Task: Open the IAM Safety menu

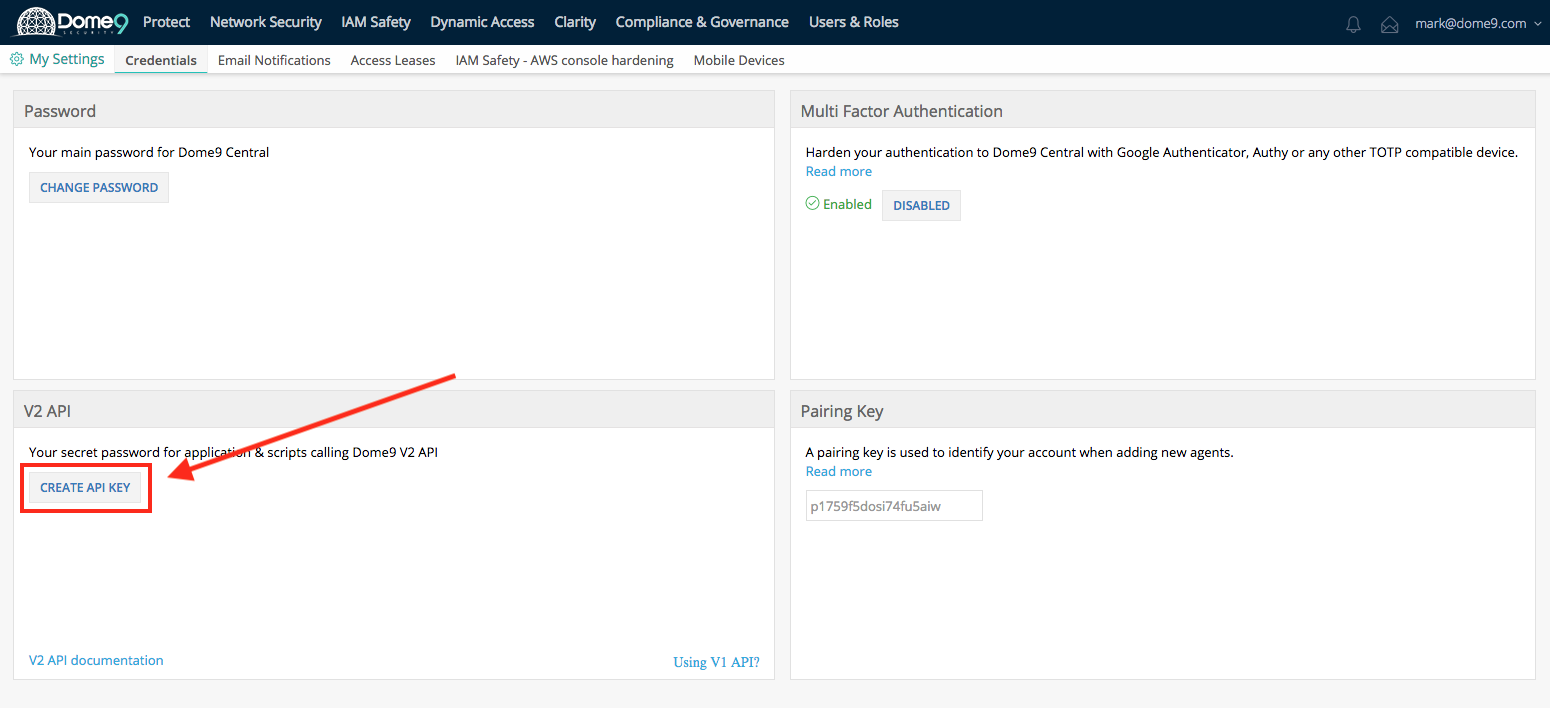Action: (x=376, y=22)
